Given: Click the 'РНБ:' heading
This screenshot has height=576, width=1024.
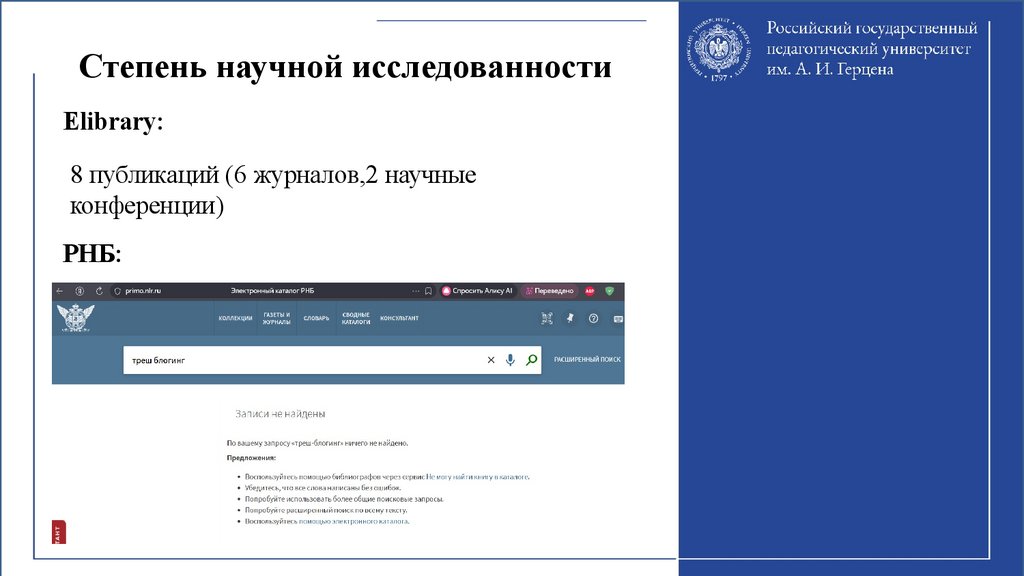Looking at the screenshot, I should point(92,253).
